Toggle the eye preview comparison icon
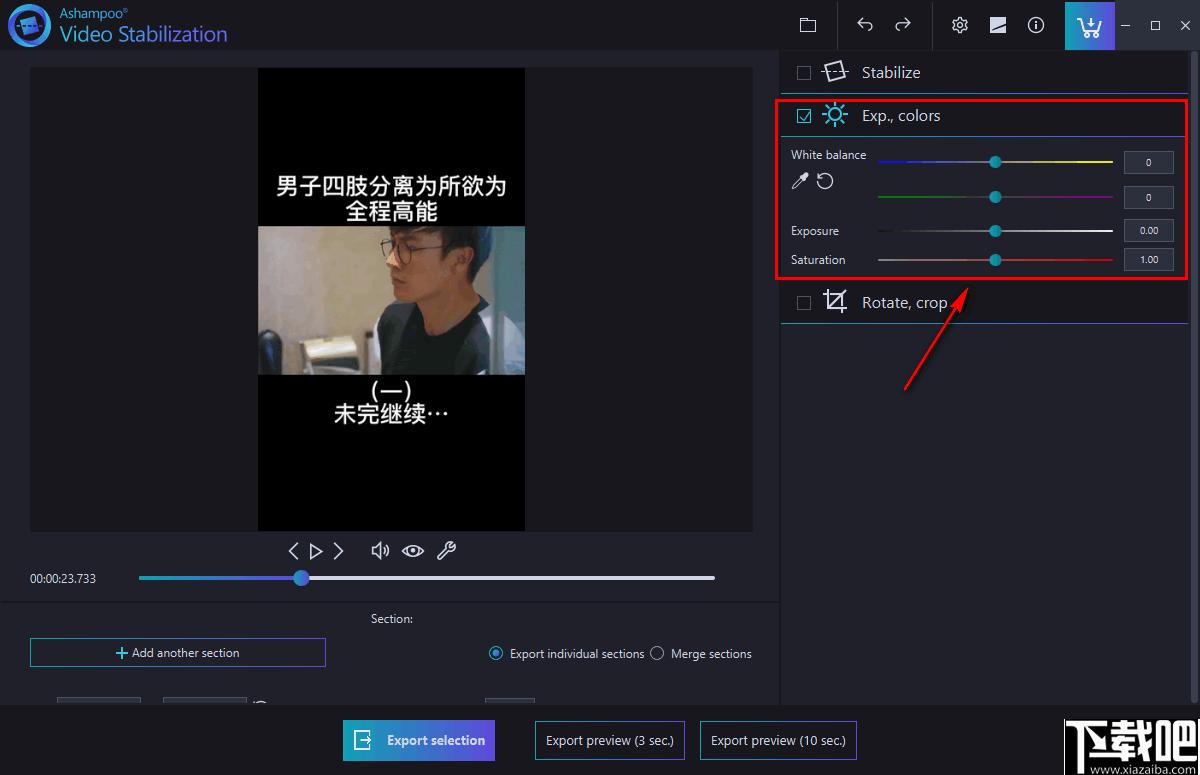The width and height of the screenshot is (1200, 775). (x=413, y=551)
